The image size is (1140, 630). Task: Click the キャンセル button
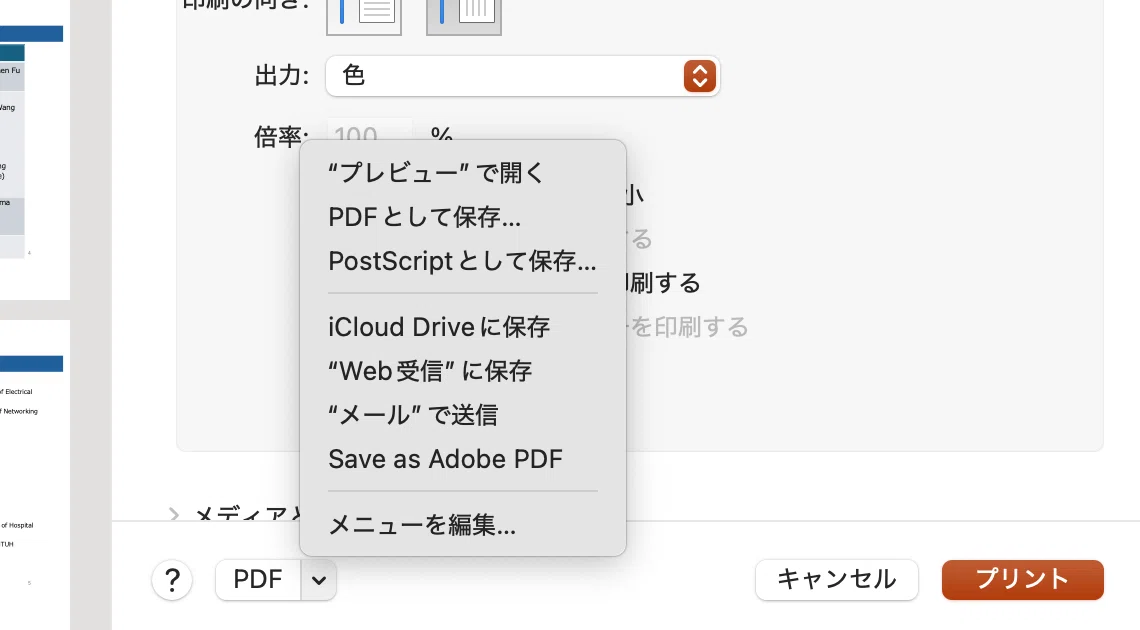point(837,580)
